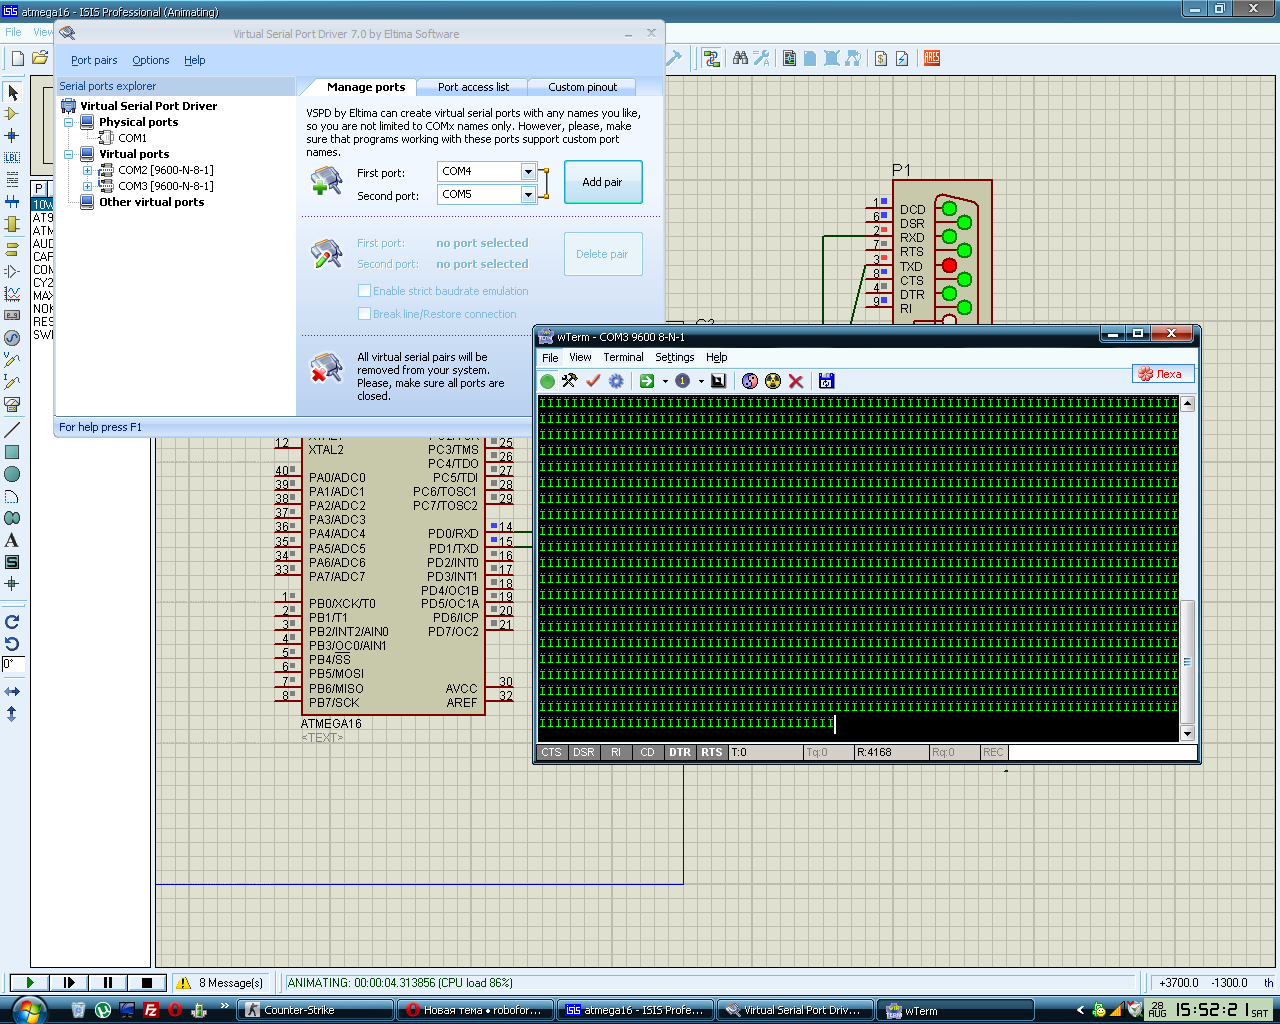The width and height of the screenshot is (1280, 1024).
Task: Select the LBL wire label tool
Action: click(12, 157)
